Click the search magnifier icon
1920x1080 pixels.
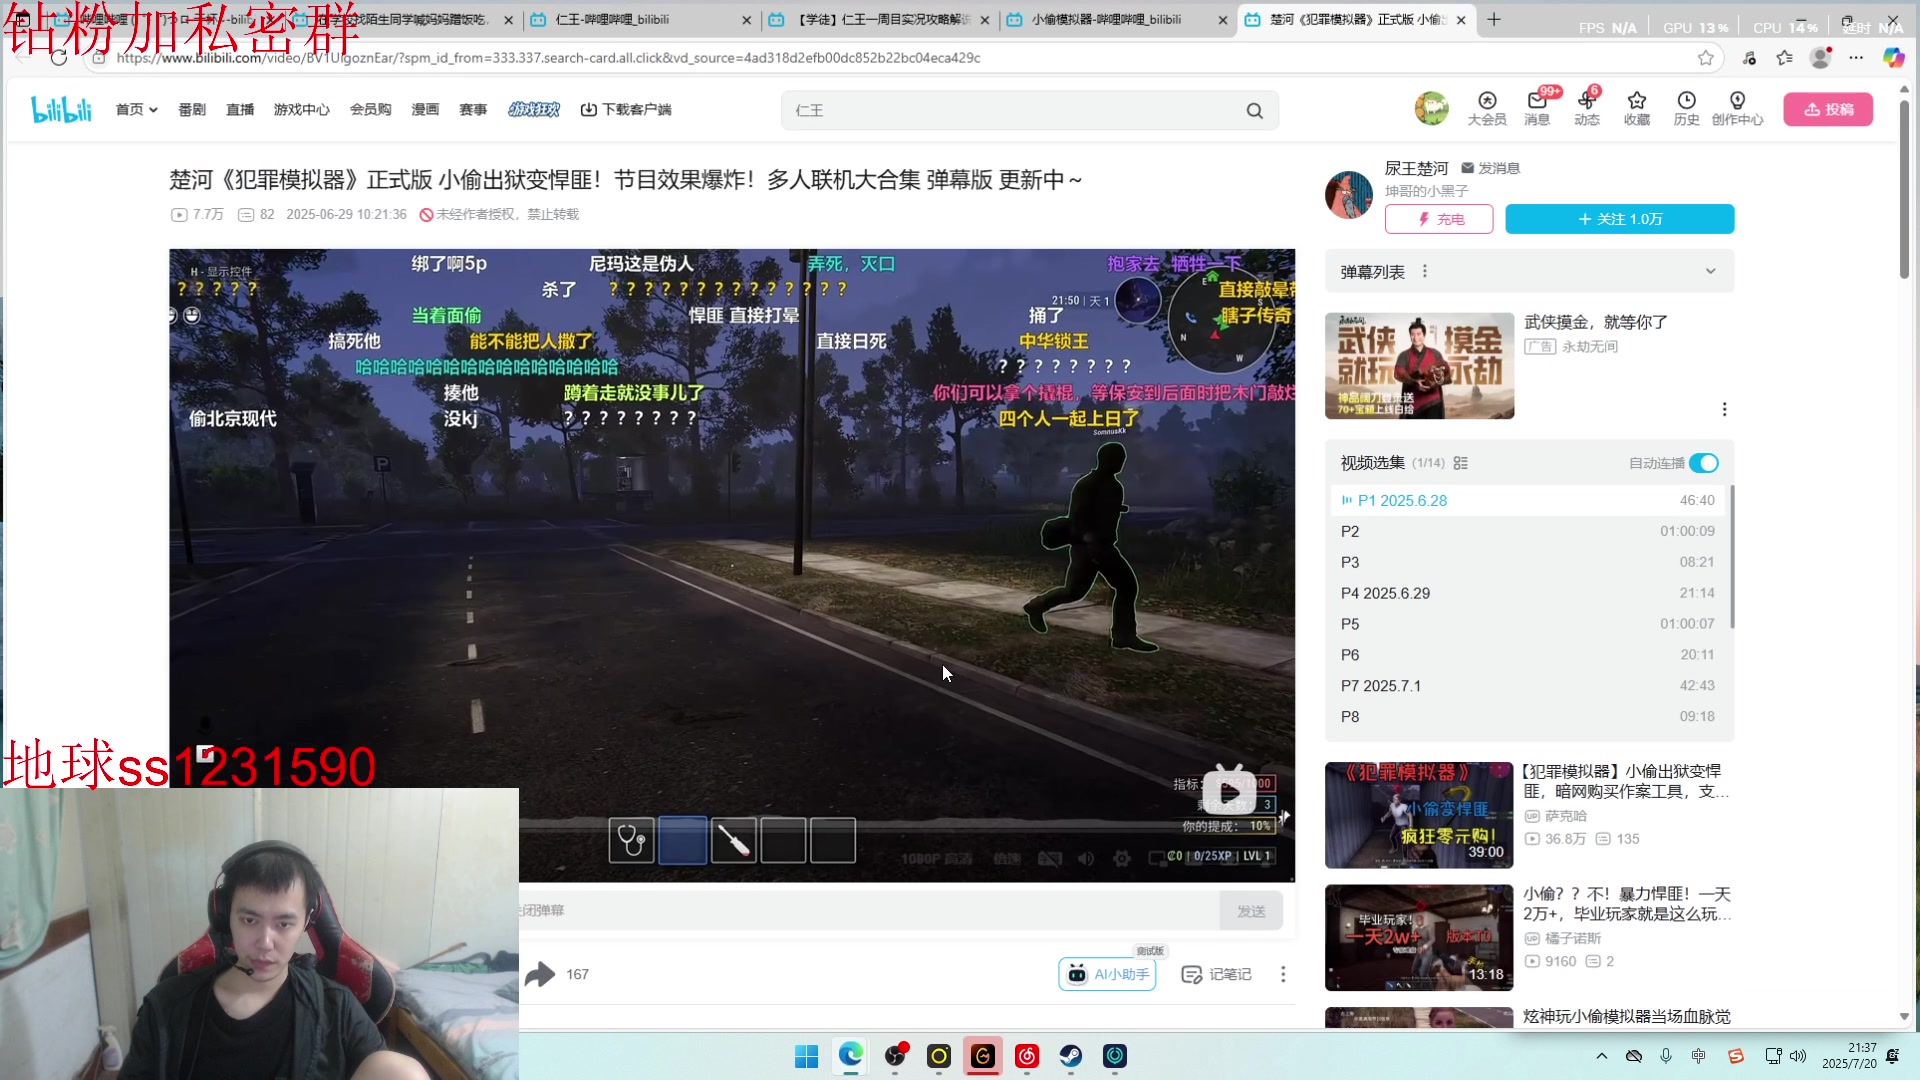pyautogui.click(x=1254, y=111)
